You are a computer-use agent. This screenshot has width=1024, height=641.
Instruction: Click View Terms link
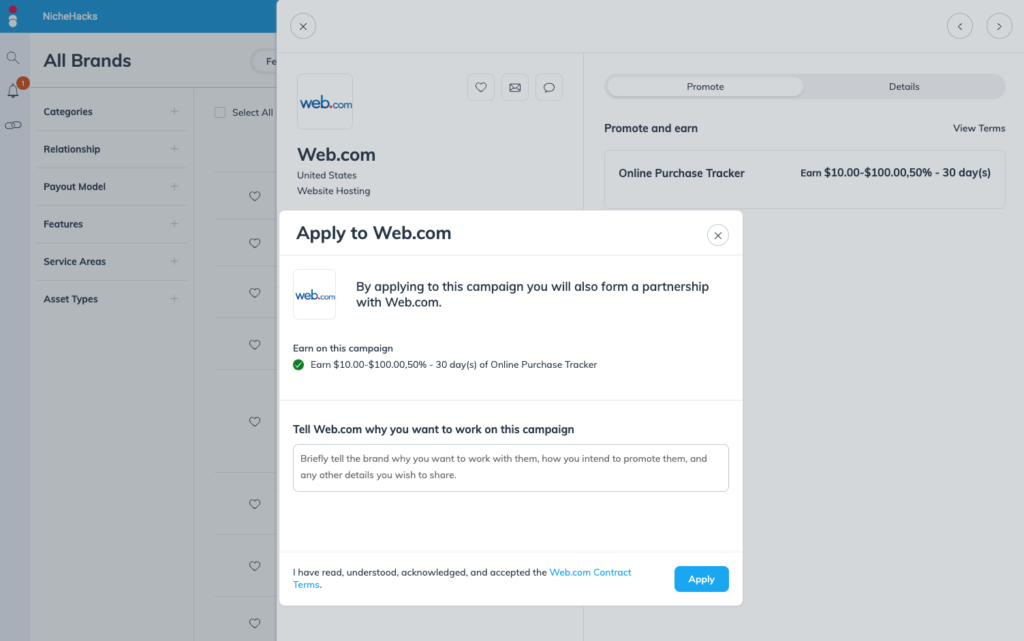pos(978,129)
